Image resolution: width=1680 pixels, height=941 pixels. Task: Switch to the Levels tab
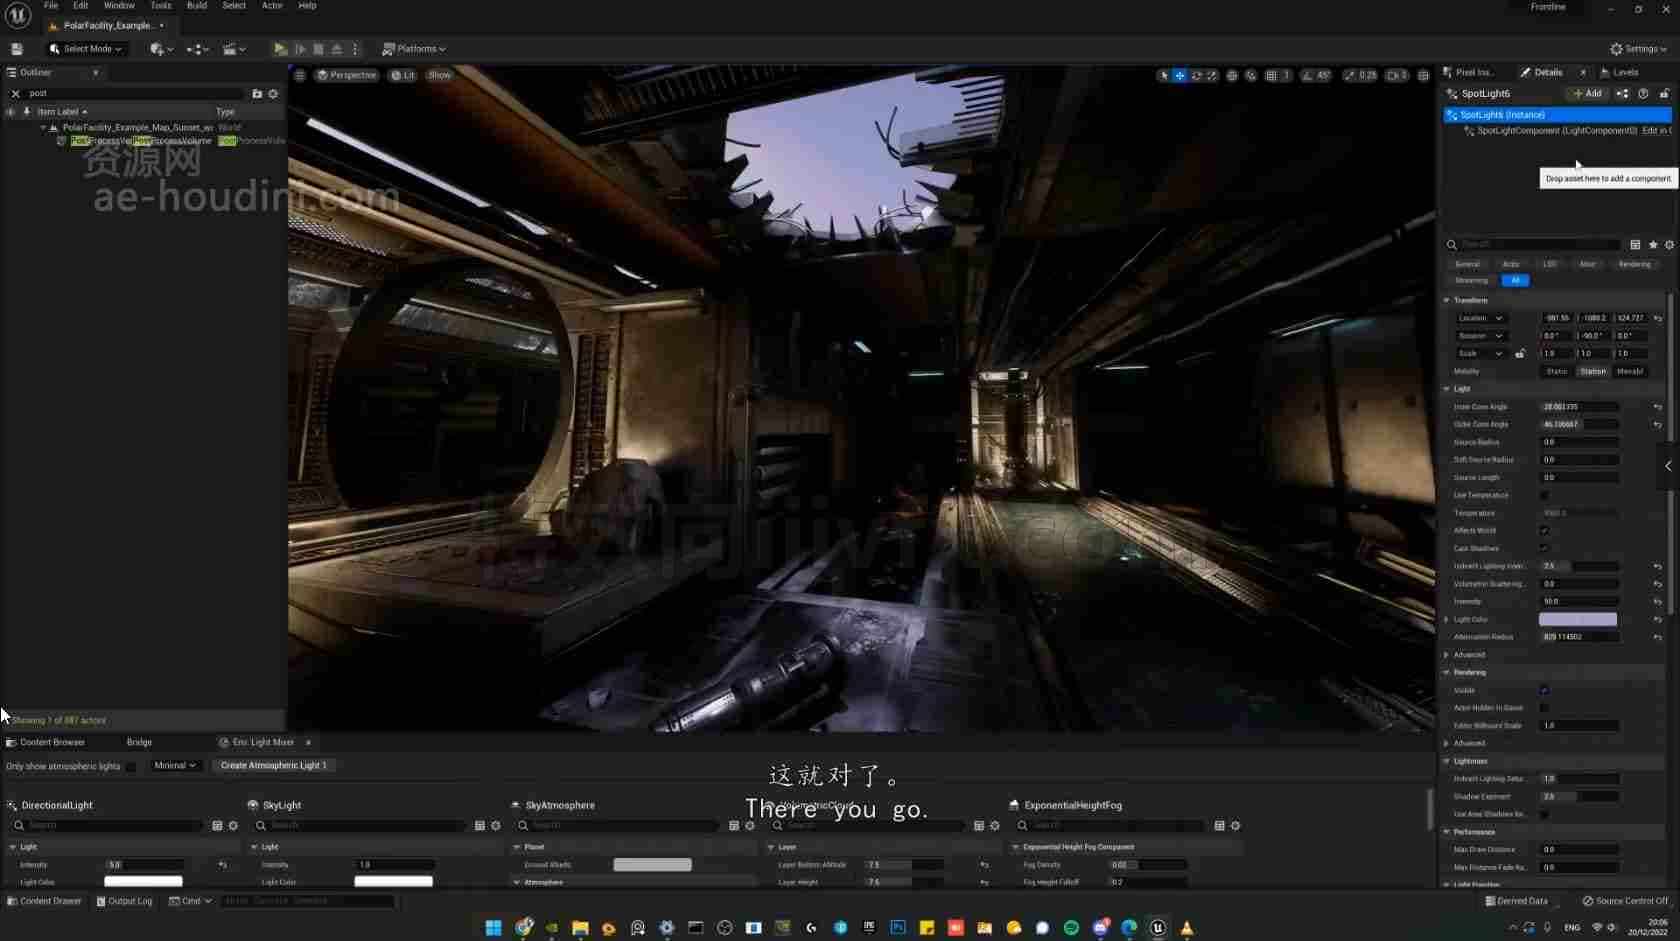pos(1620,73)
